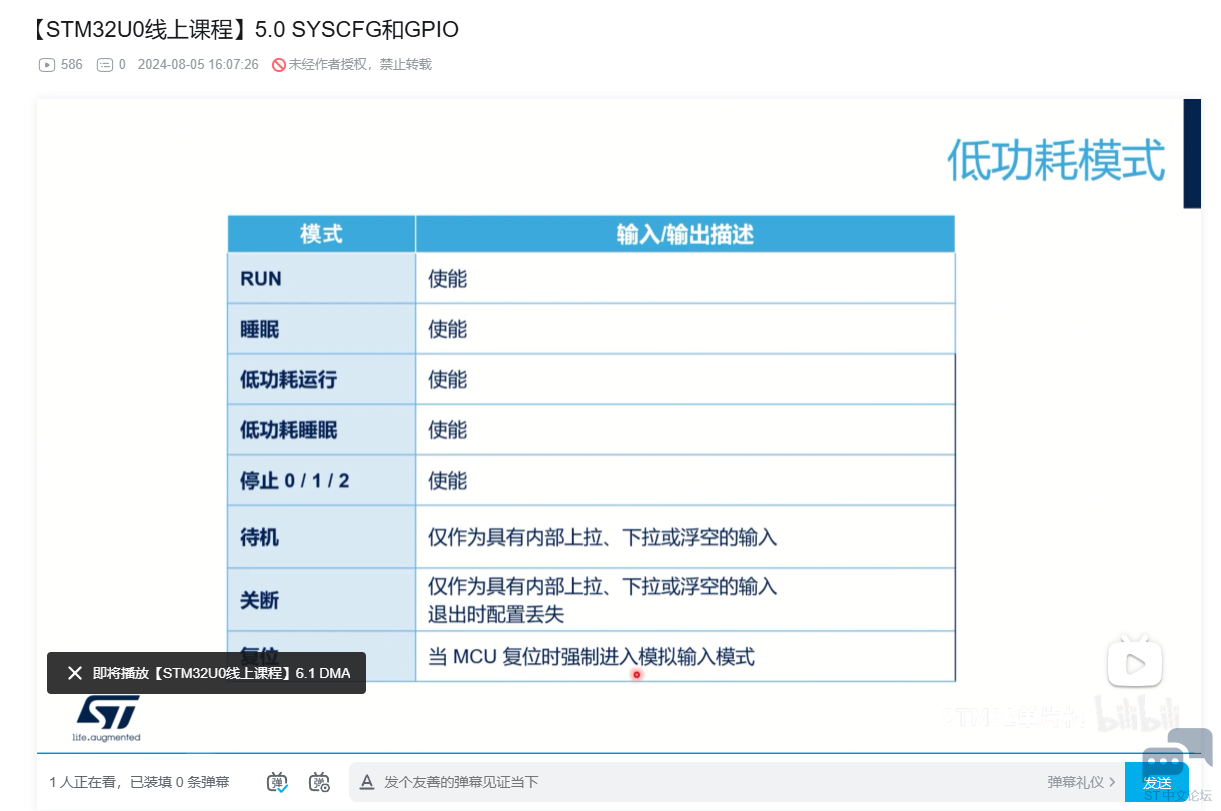Image resolution: width=1221 pixels, height=811 pixels.
Task: Click the blue 发送 send button
Action: point(1157,782)
